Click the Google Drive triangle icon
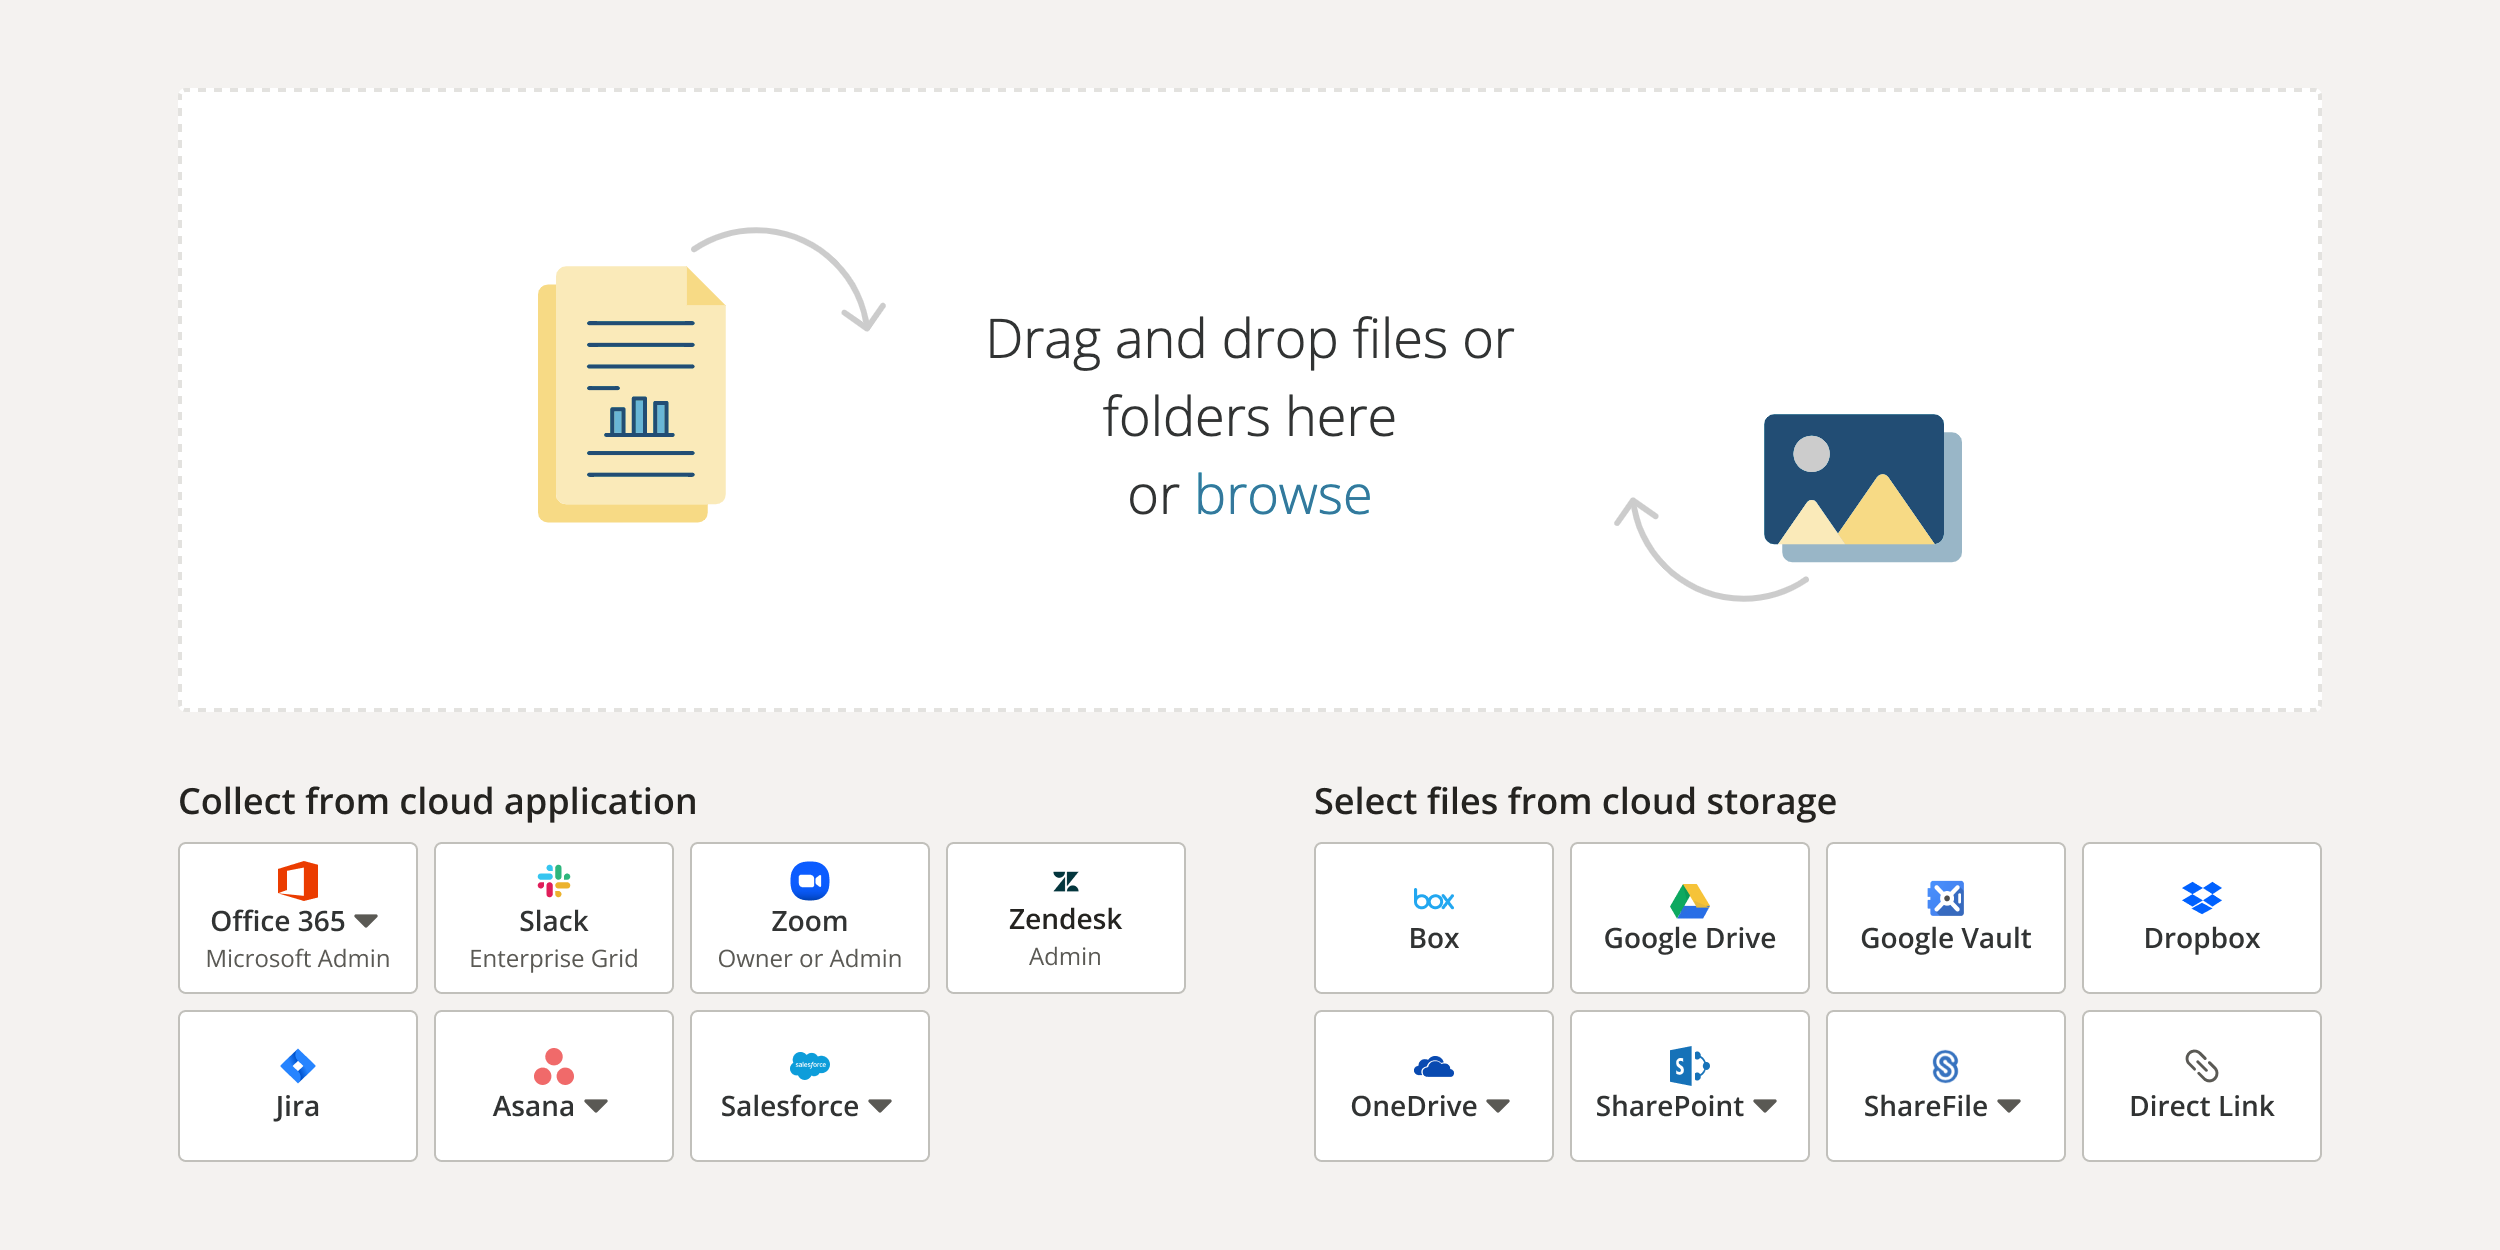Image resolution: width=2500 pixels, height=1250 pixels. (1689, 900)
